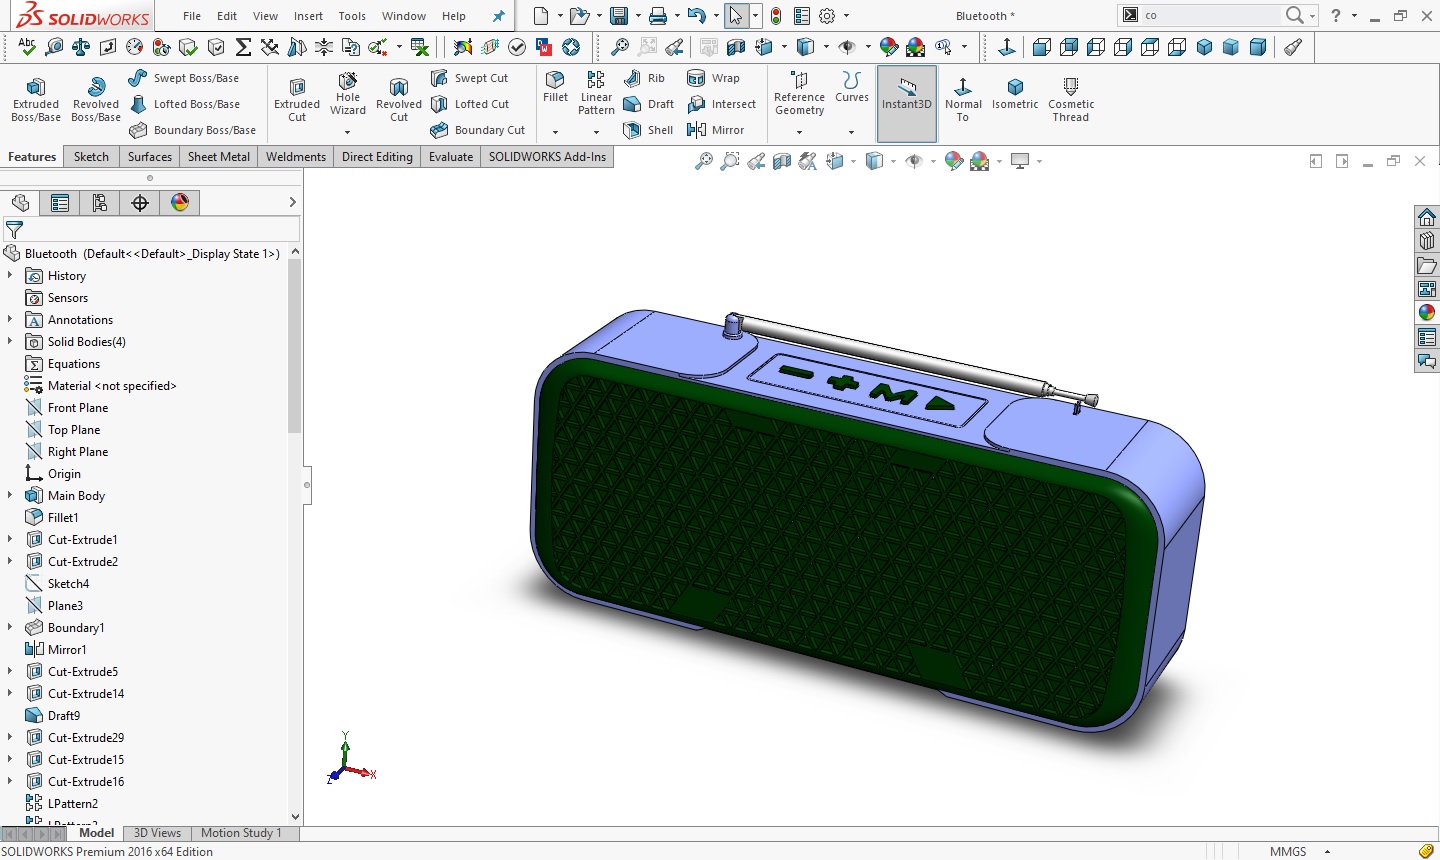Select the Wrap feature
The height and width of the screenshot is (860, 1440).
pyautogui.click(x=714, y=78)
